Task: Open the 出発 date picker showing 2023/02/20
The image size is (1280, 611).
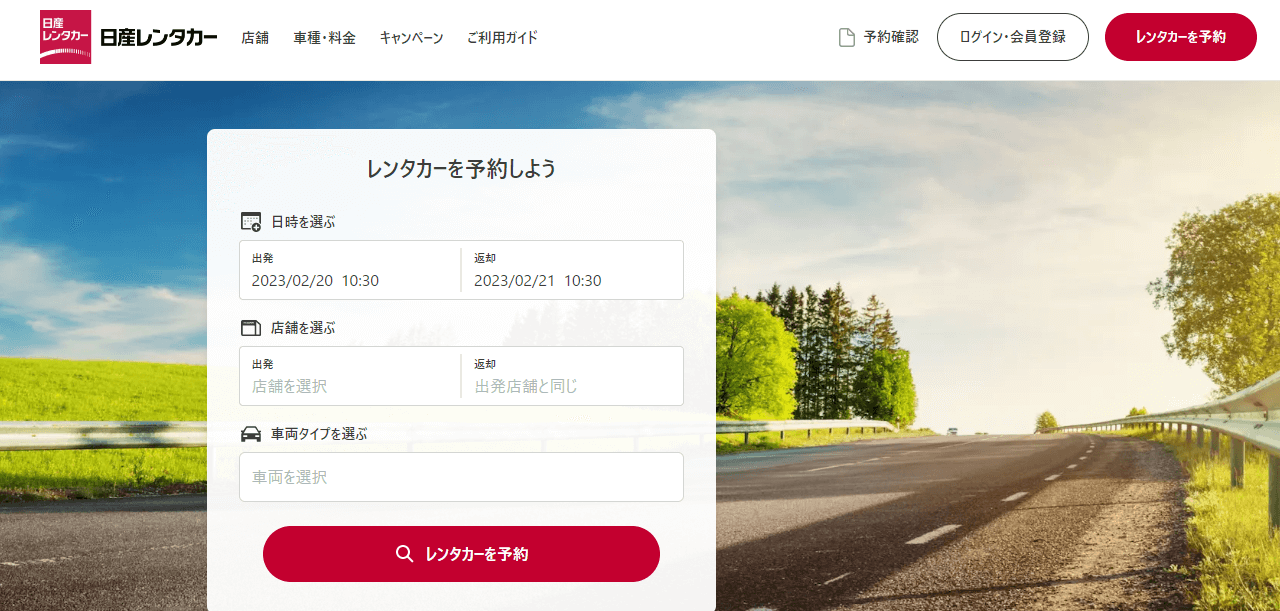Action: click(350, 270)
